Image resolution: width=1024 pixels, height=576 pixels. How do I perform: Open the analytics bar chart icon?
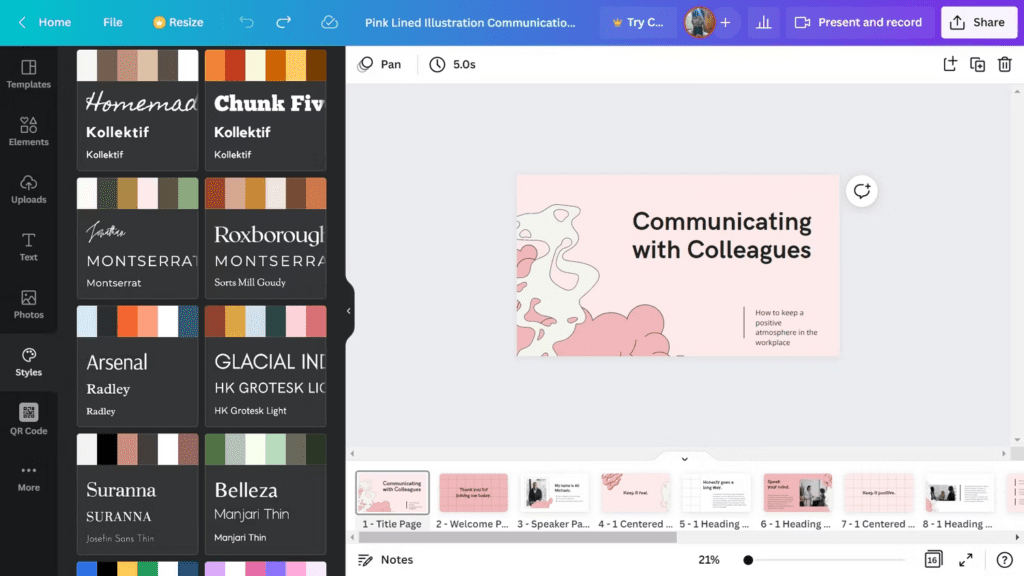(764, 22)
